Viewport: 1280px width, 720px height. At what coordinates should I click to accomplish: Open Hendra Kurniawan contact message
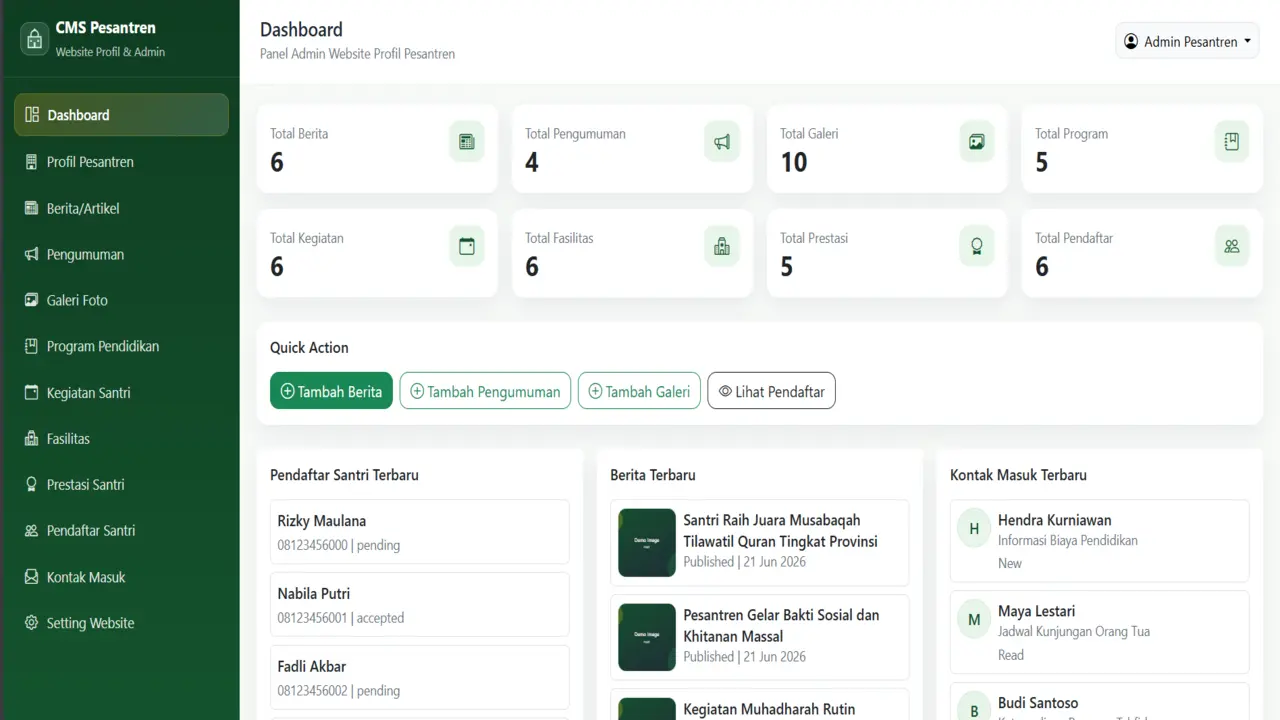[x=1099, y=541]
